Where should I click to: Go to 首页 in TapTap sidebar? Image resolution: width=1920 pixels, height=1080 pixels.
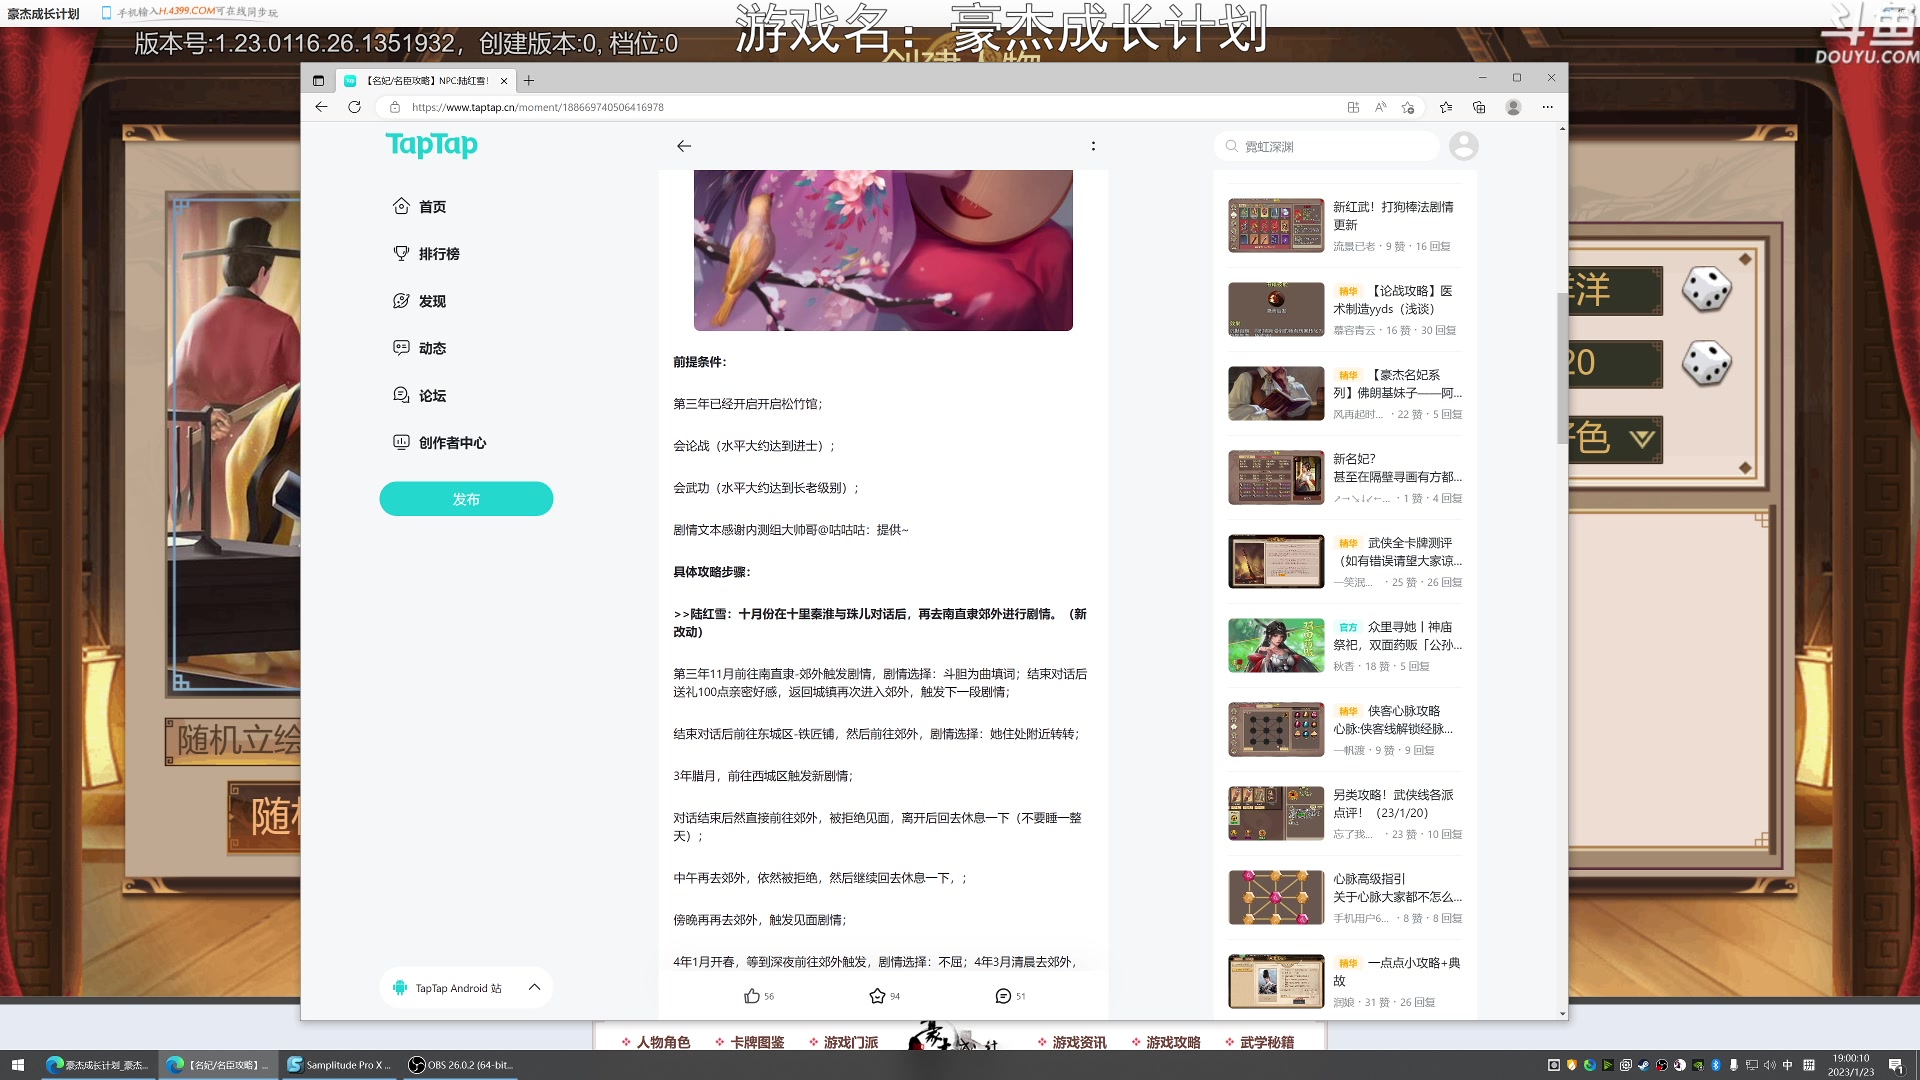pos(419,206)
